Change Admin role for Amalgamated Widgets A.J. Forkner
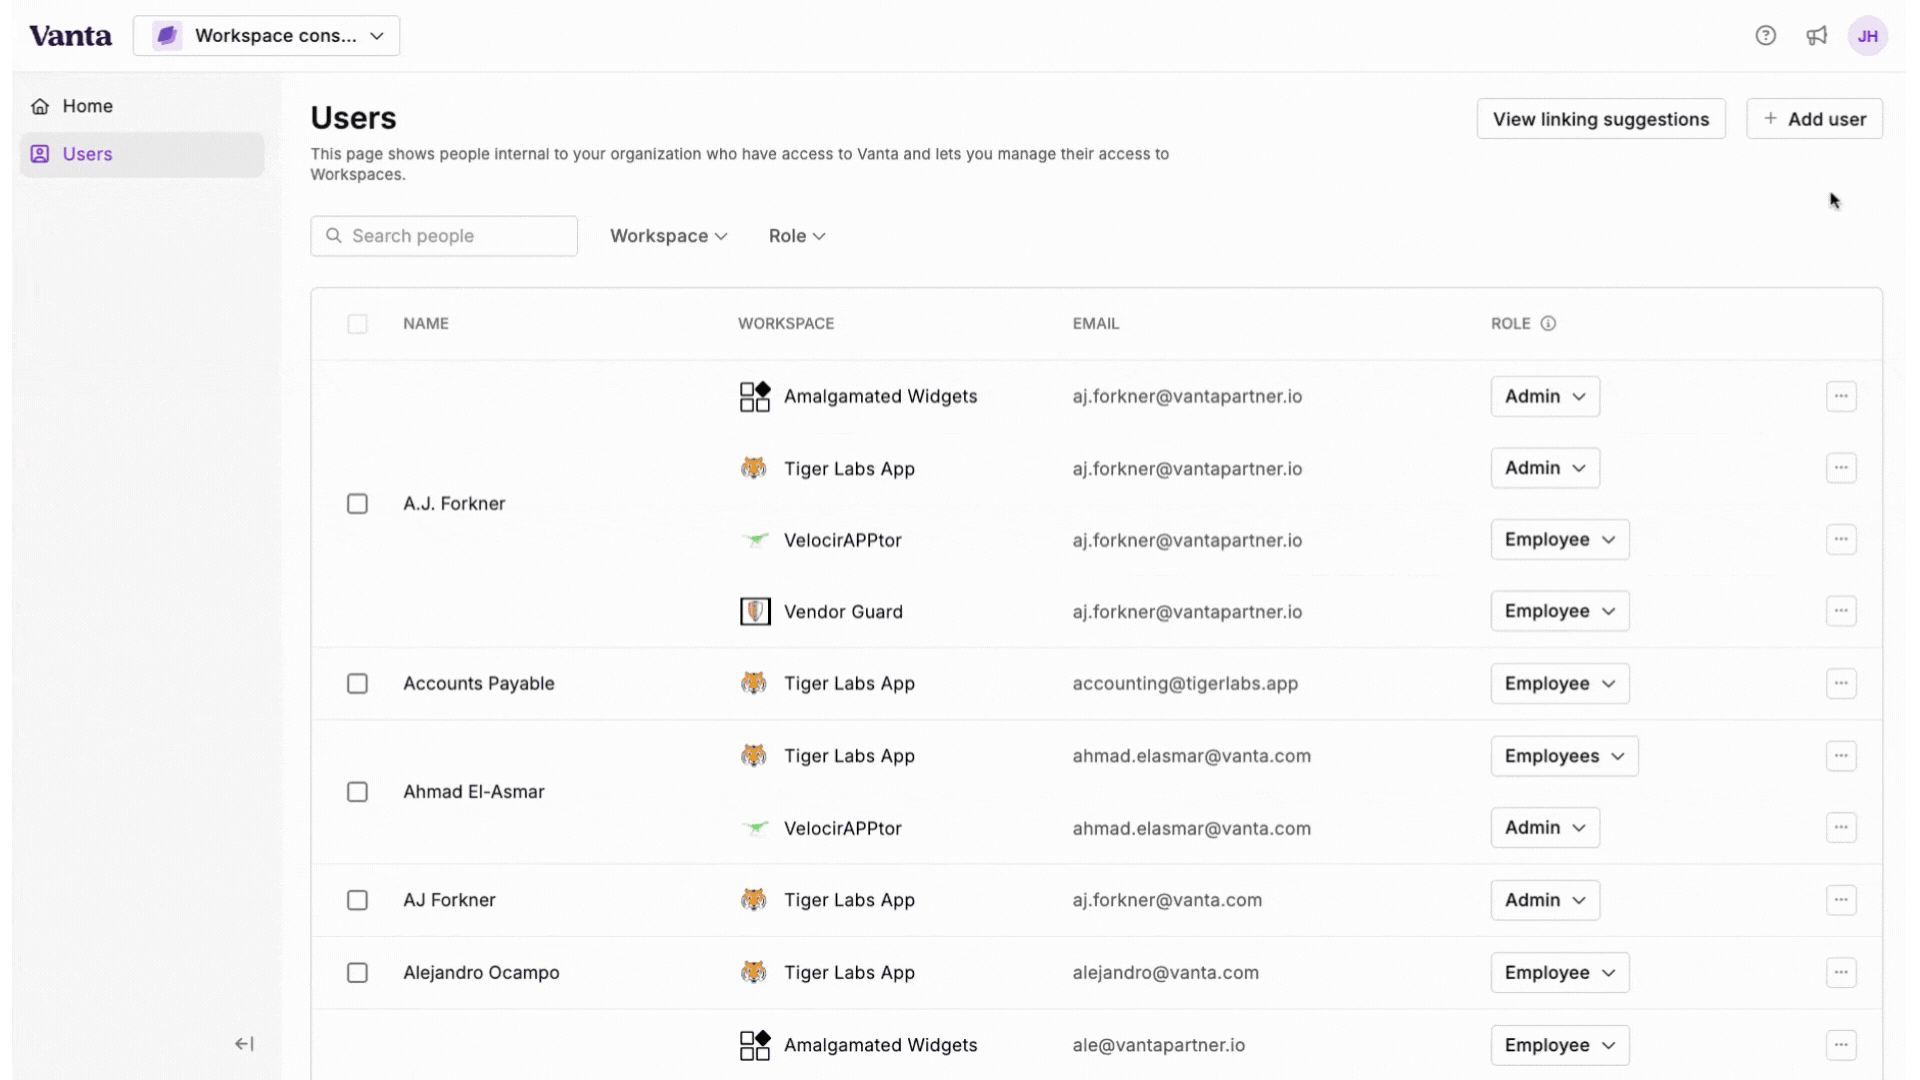The width and height of the screenshot is (1920, 1080). click(1545, 396)
